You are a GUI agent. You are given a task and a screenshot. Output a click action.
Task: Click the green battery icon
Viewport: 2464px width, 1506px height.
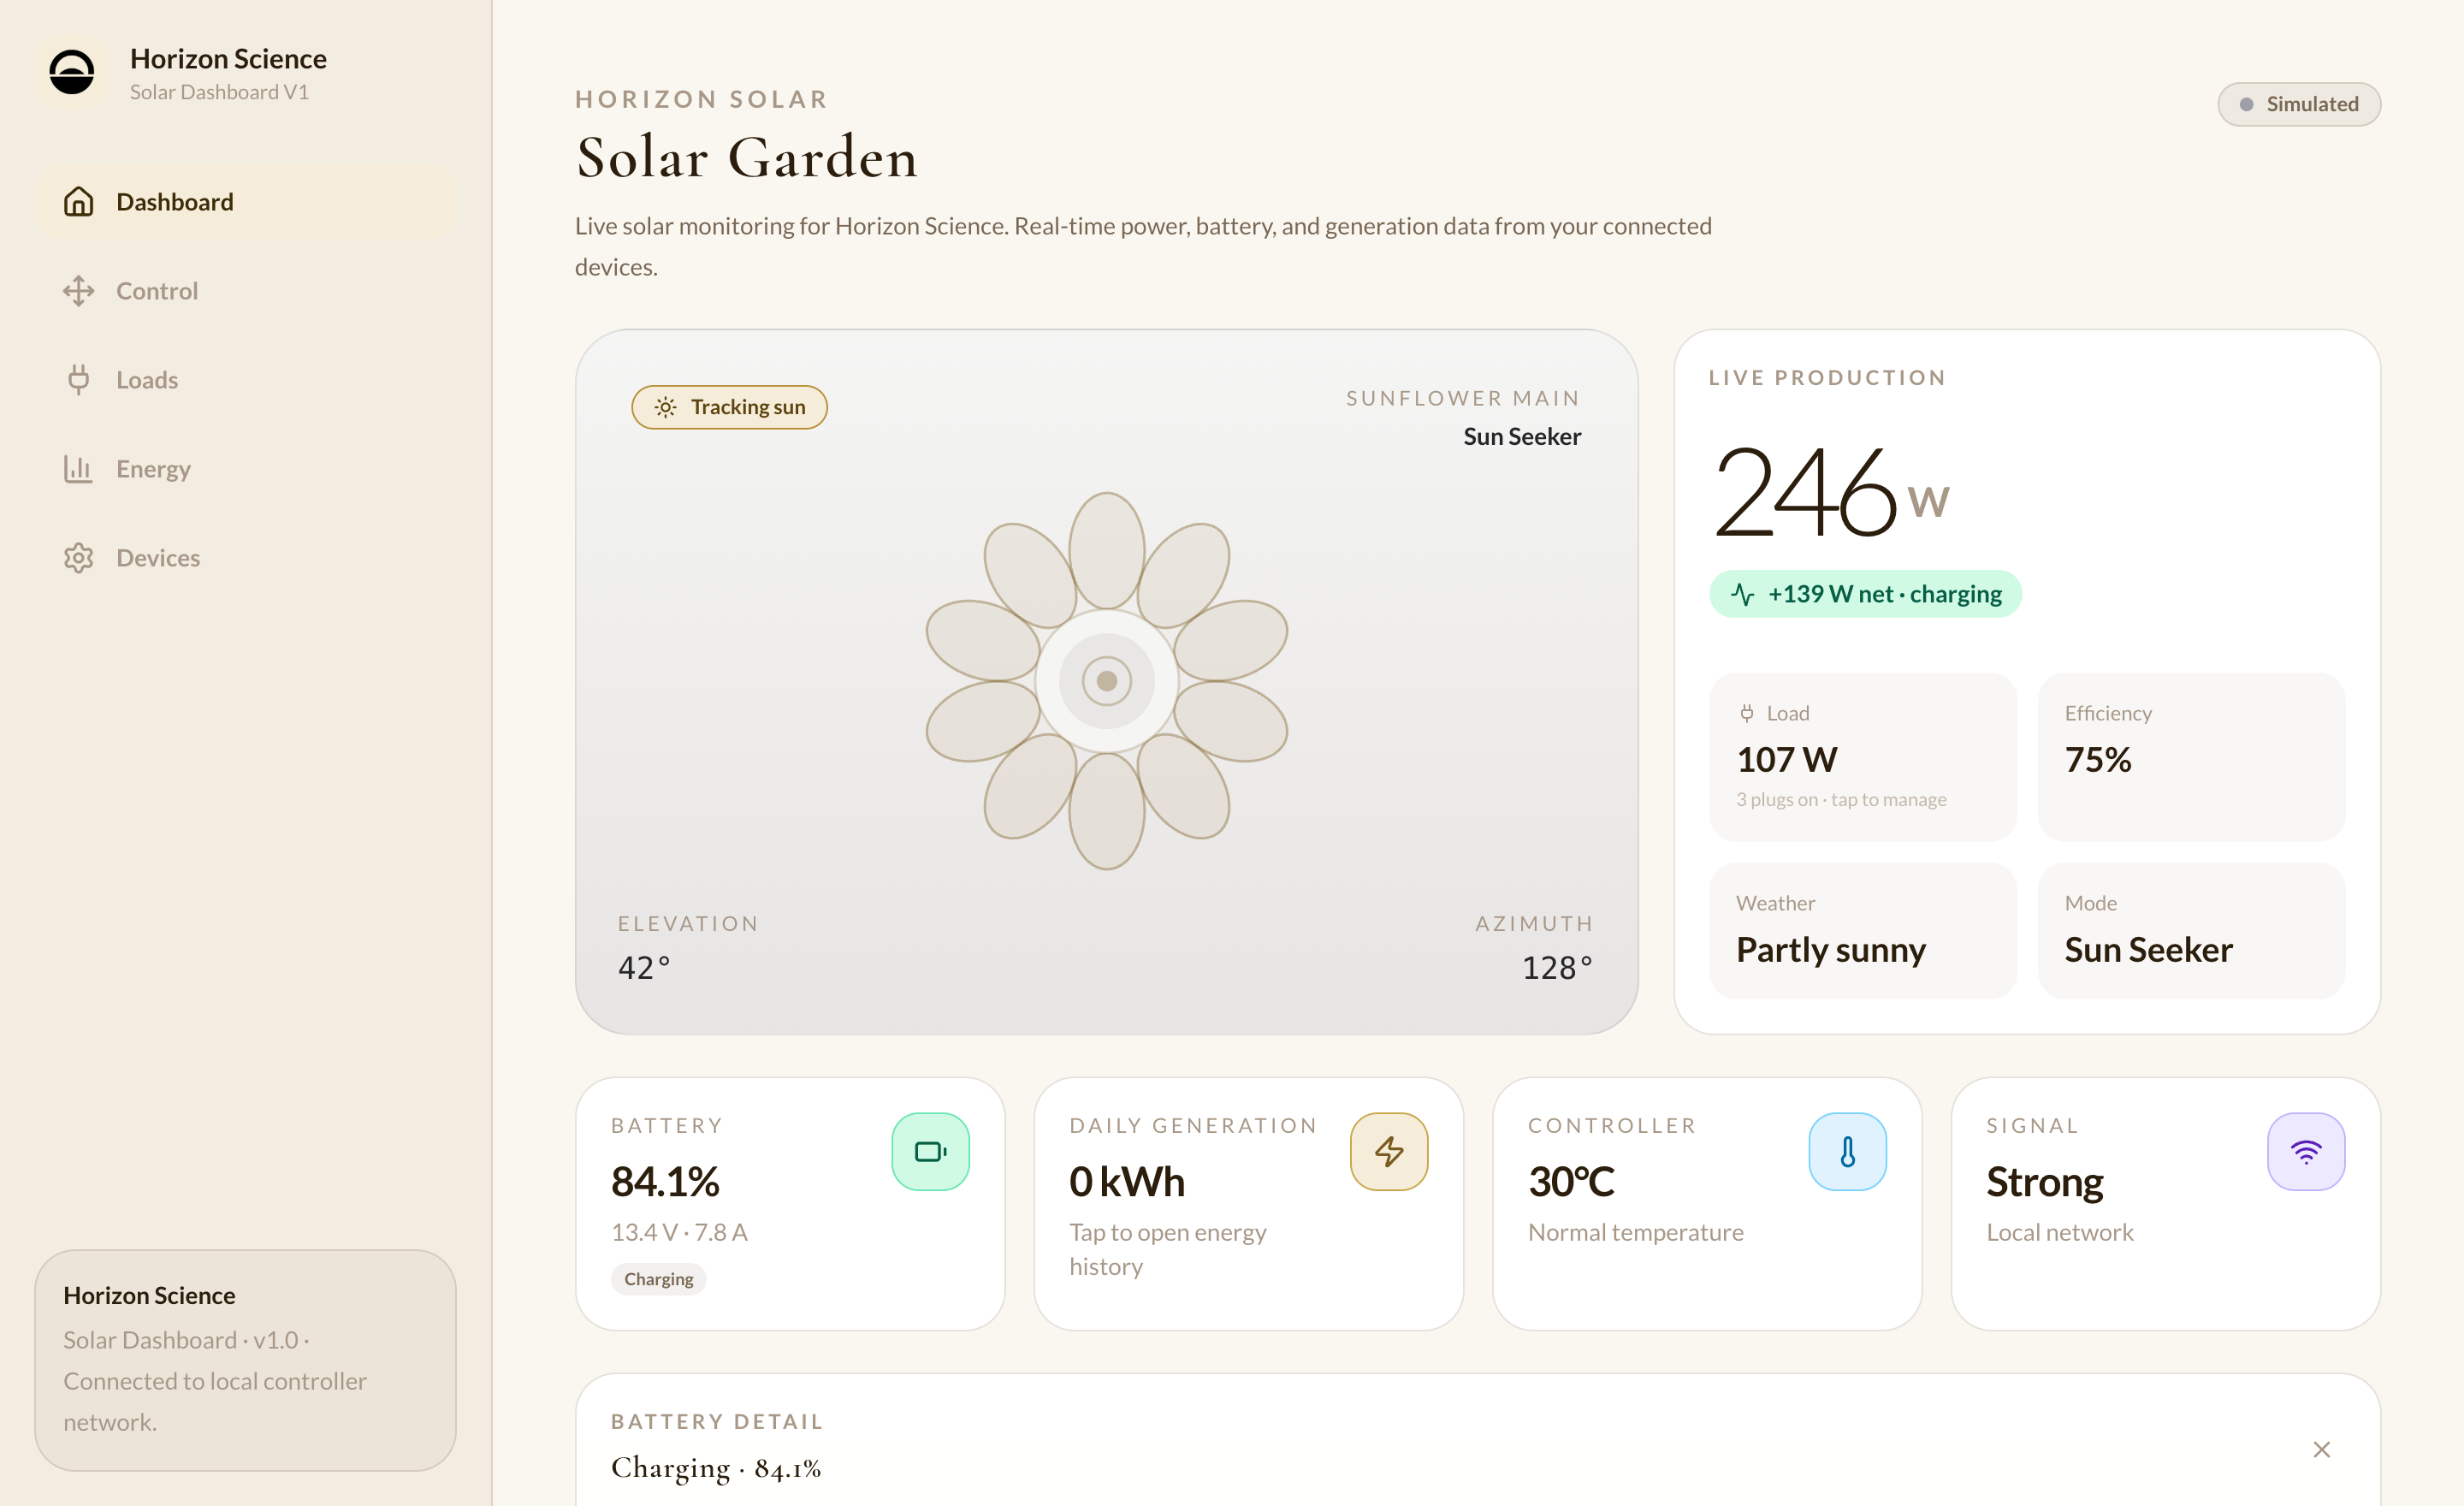pos(930,1152)
